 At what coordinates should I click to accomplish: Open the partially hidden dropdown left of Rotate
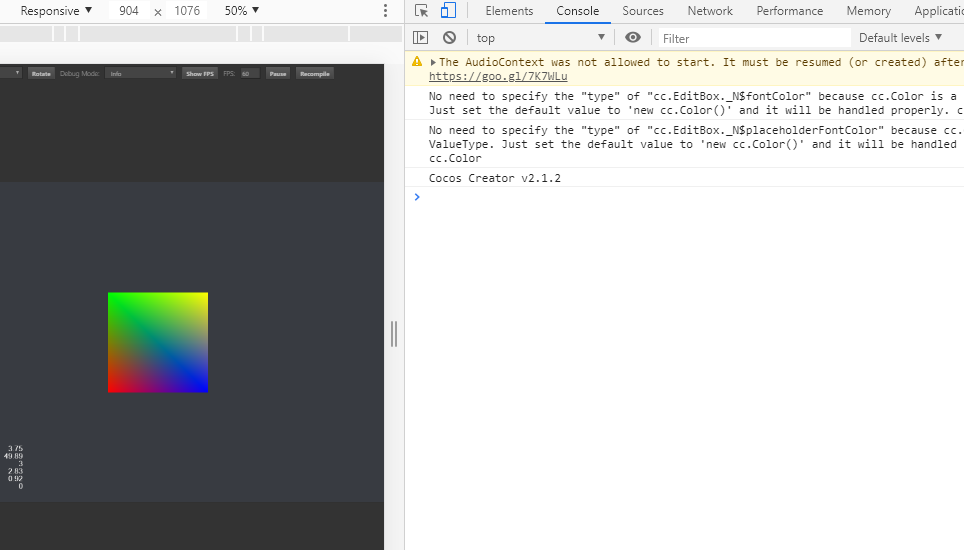click(x=11, y=73)
